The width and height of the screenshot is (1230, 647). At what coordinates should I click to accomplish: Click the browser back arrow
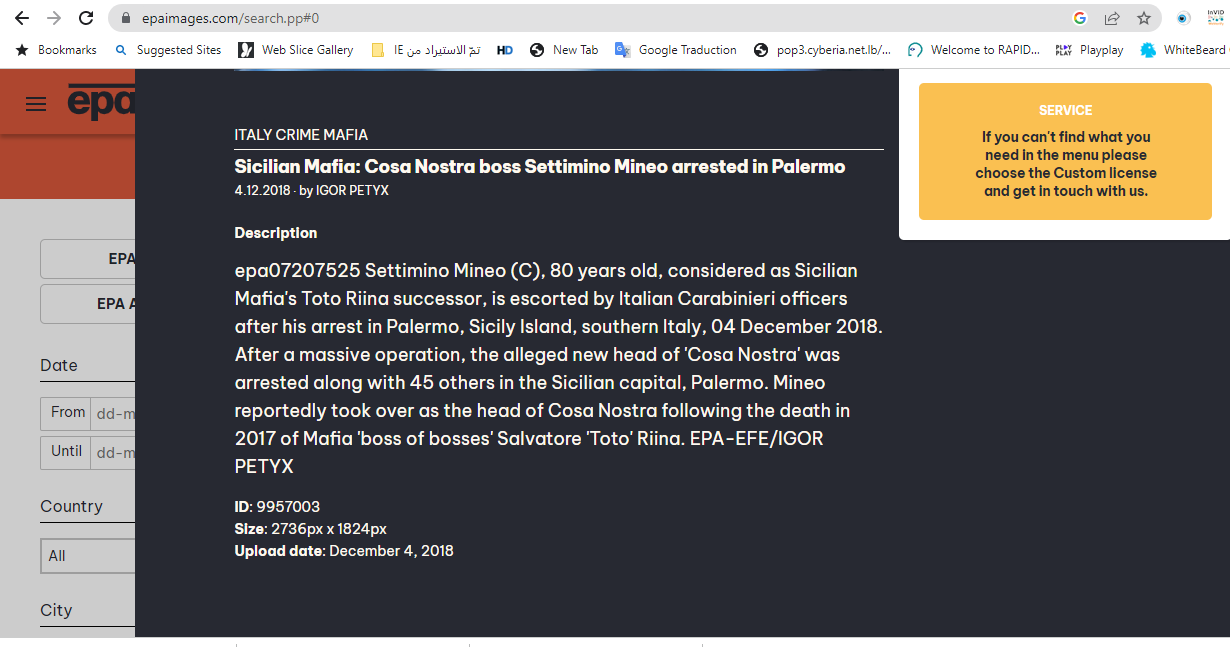(22, 18)
